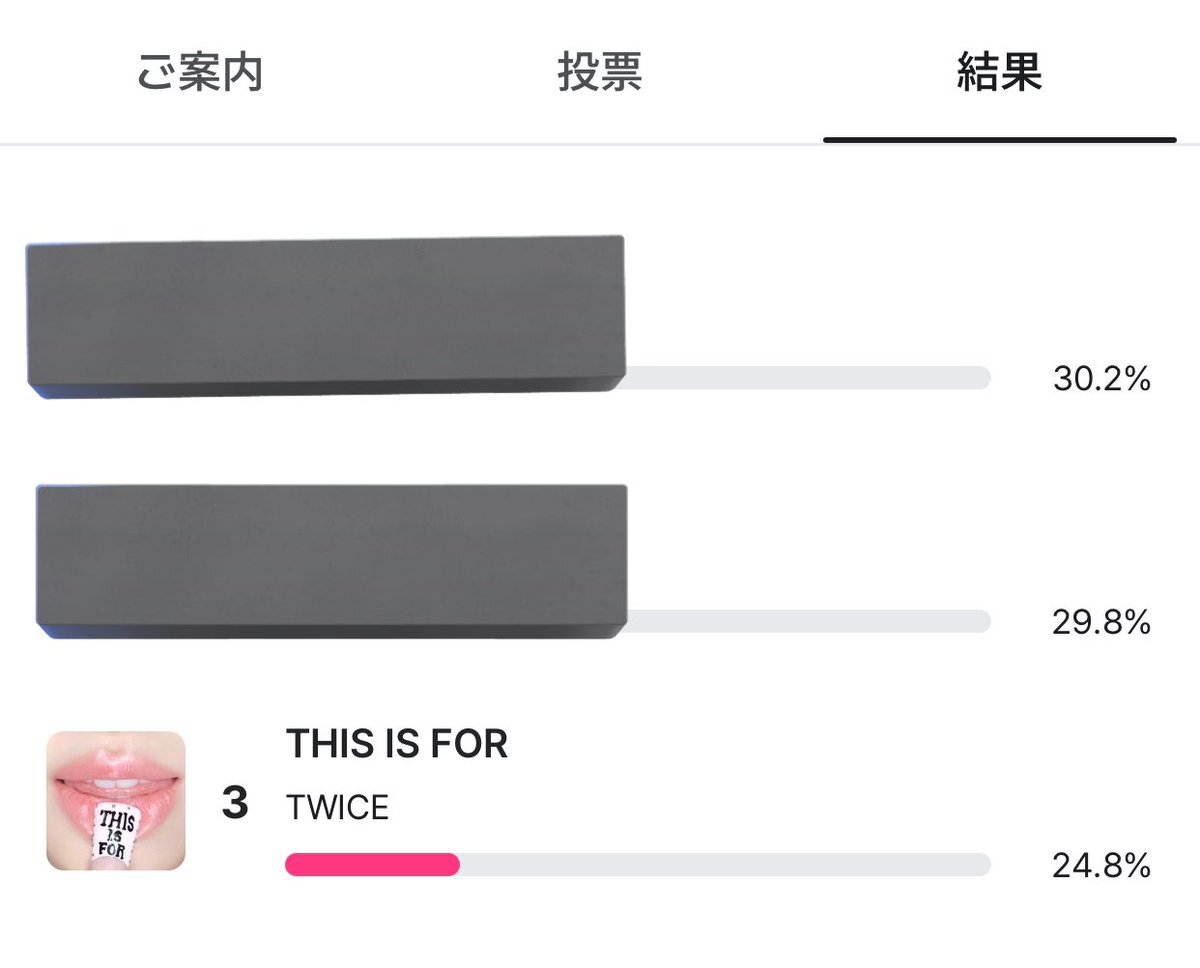
Task: Click the 24.8% result percentage
Action: click(x=1101, y=866)
